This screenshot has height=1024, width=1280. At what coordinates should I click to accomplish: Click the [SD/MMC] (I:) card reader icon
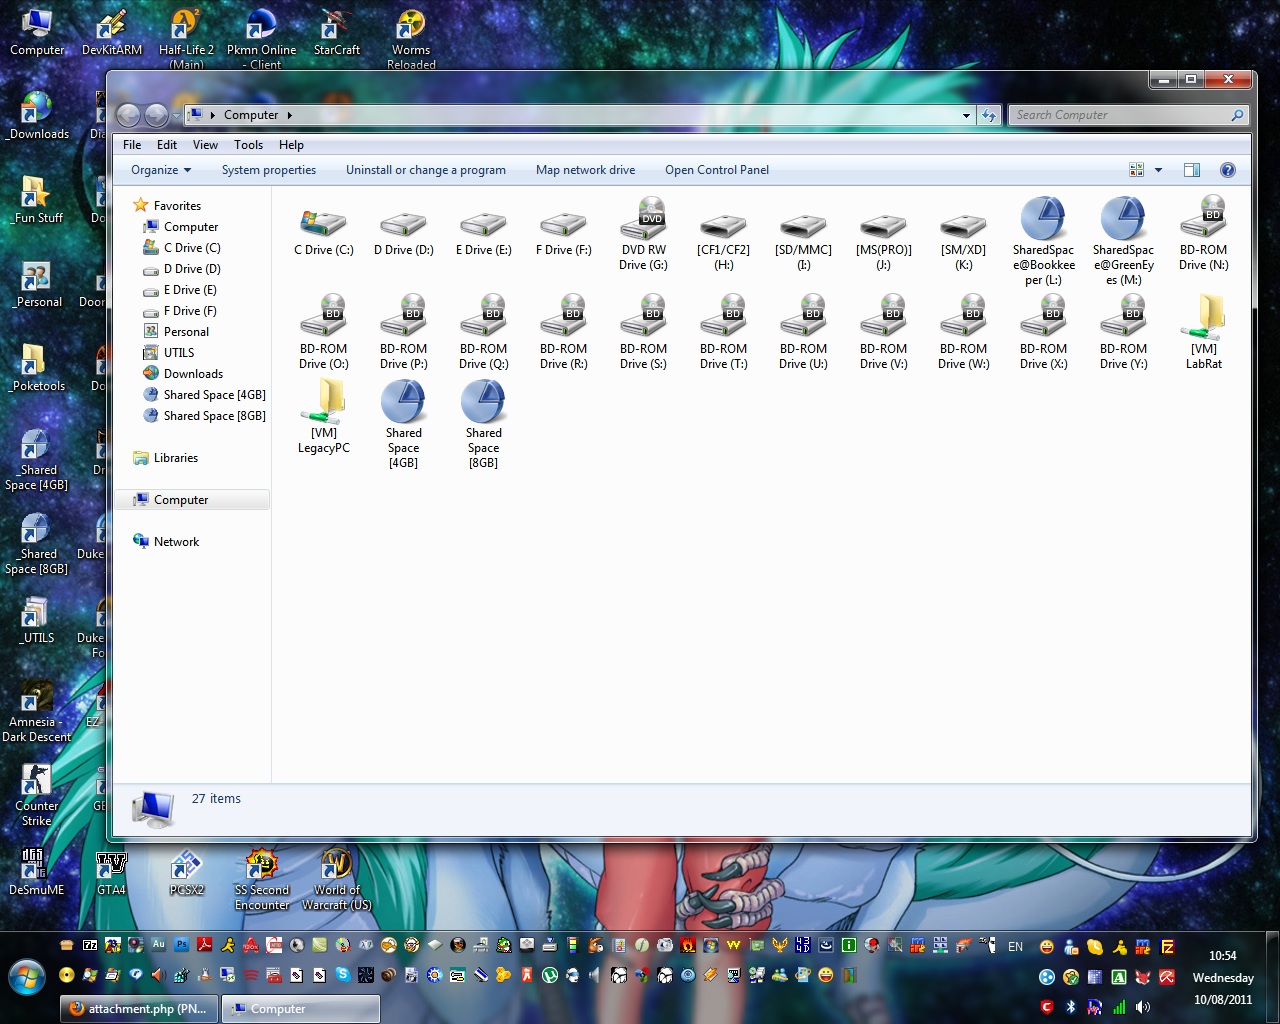tap(803, 225)
